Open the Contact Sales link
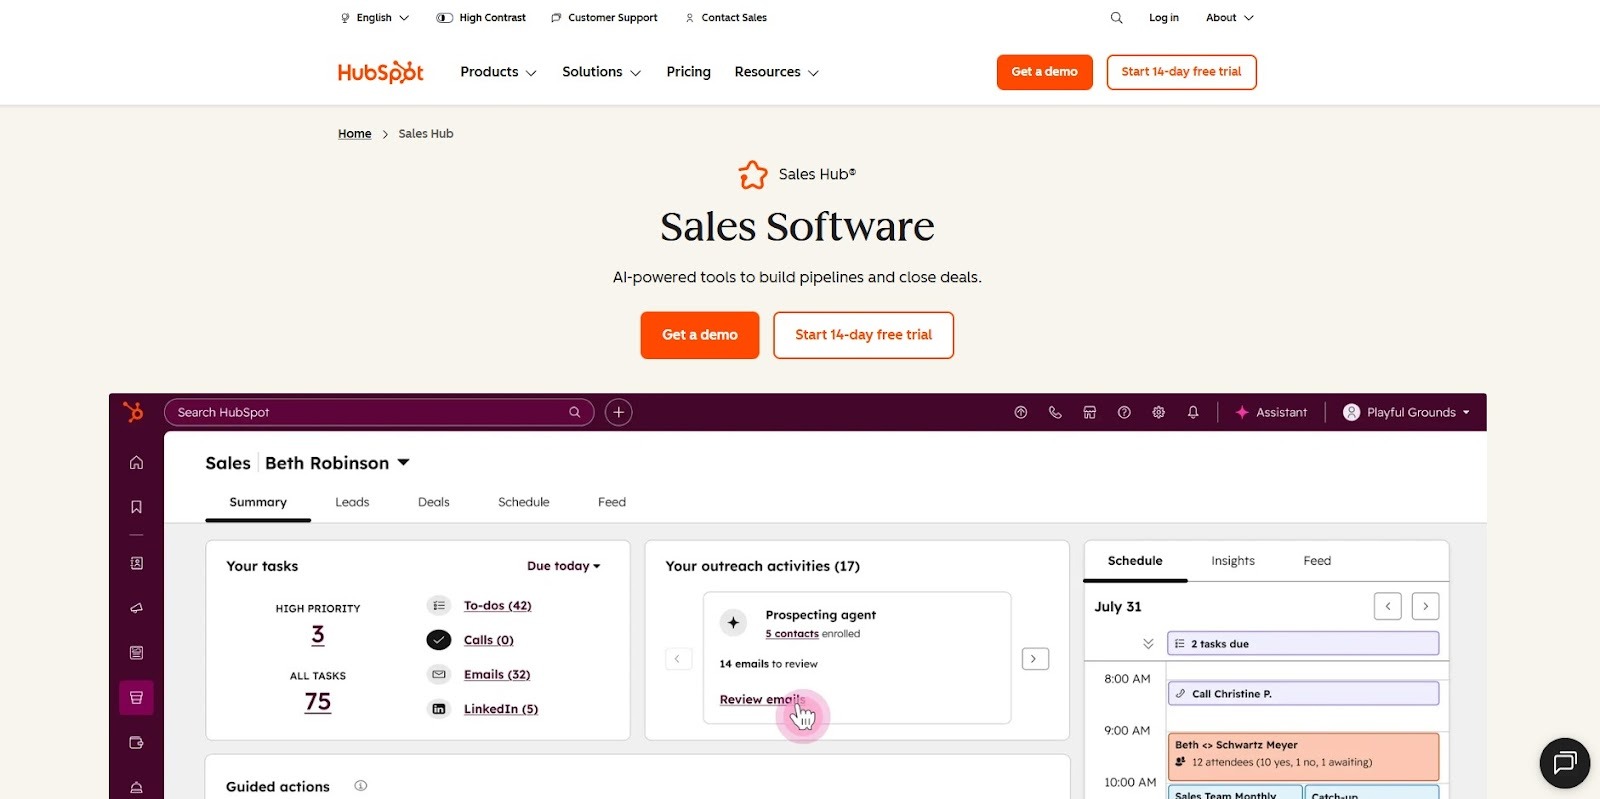Image resolution: width=1600 pixels, height=799 pixels. tap(726, 18)
